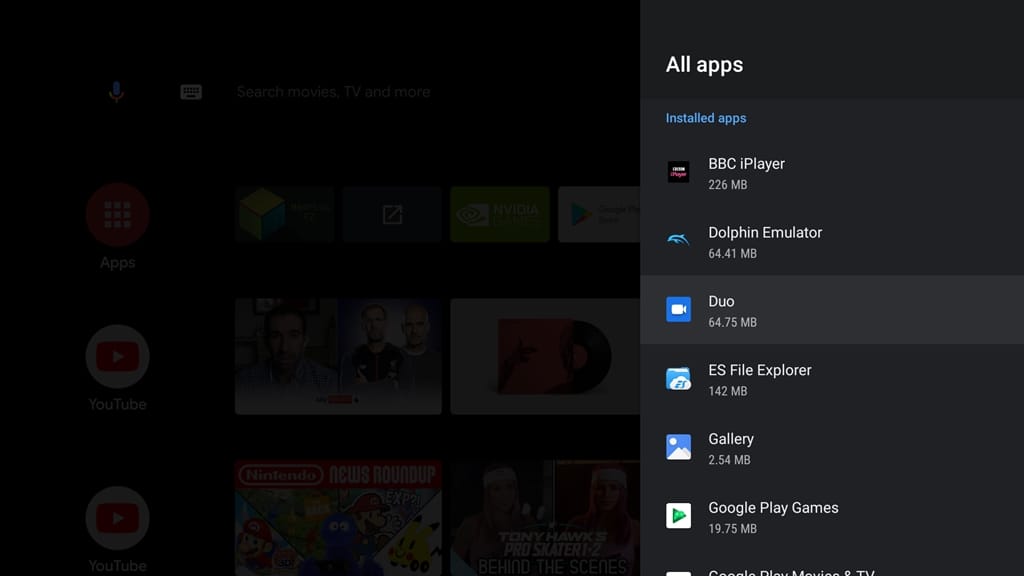Open the red vinyl record thumbnail

[545, 356]
